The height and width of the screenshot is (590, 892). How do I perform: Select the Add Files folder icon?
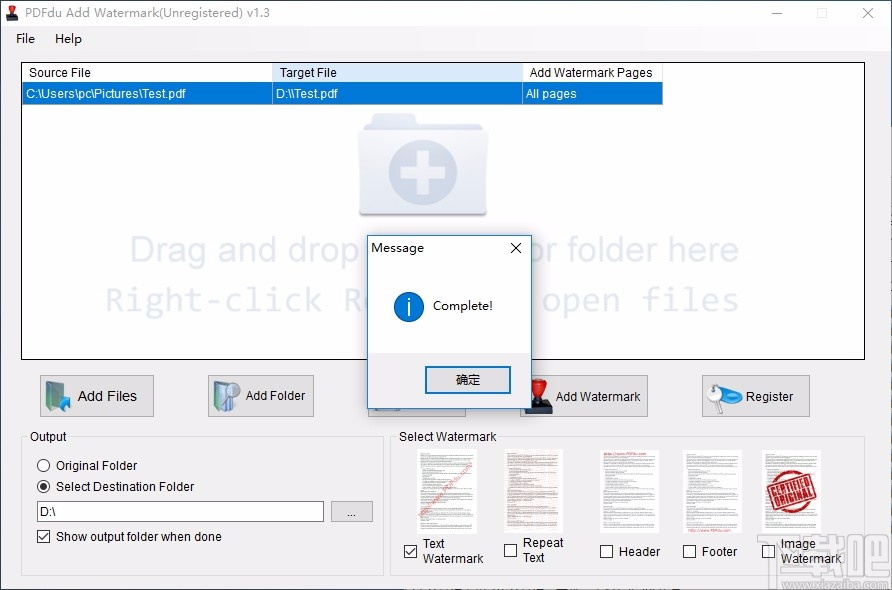point(56,396)
